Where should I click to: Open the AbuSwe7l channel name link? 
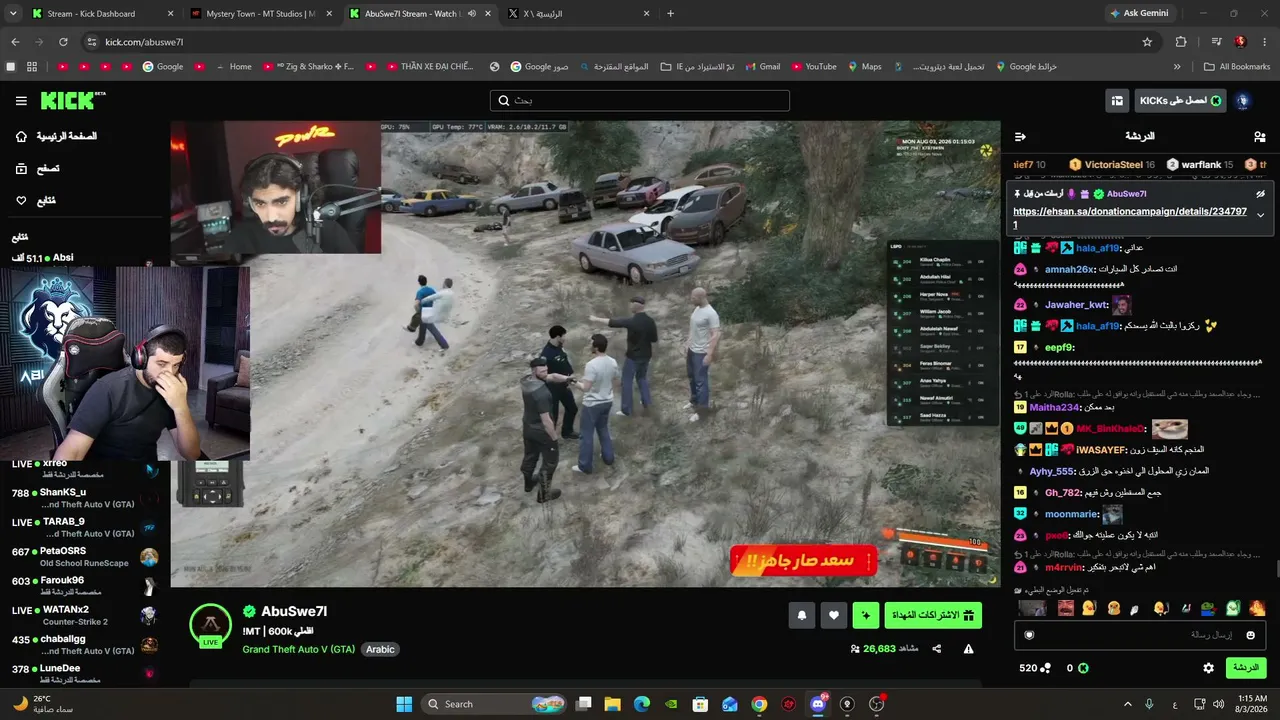(294, 611)
